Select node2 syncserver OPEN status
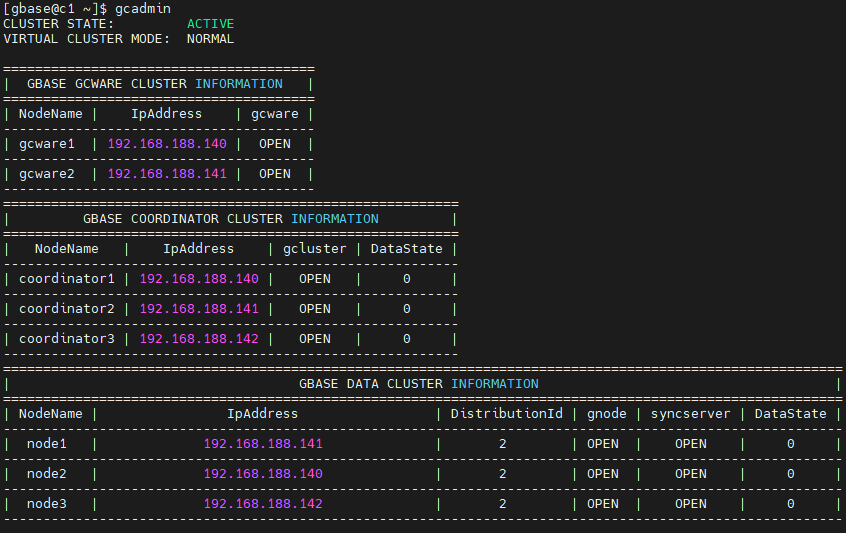This screenshot has height=533, width=846. pos(691,474)
